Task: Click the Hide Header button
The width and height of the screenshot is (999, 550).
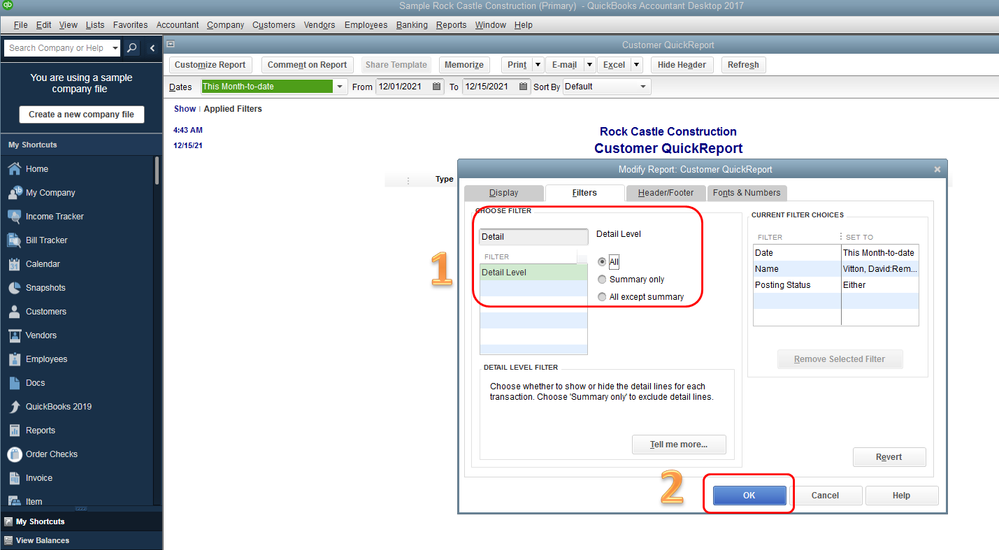Action: pyautogui.click(x=682, y=65)
